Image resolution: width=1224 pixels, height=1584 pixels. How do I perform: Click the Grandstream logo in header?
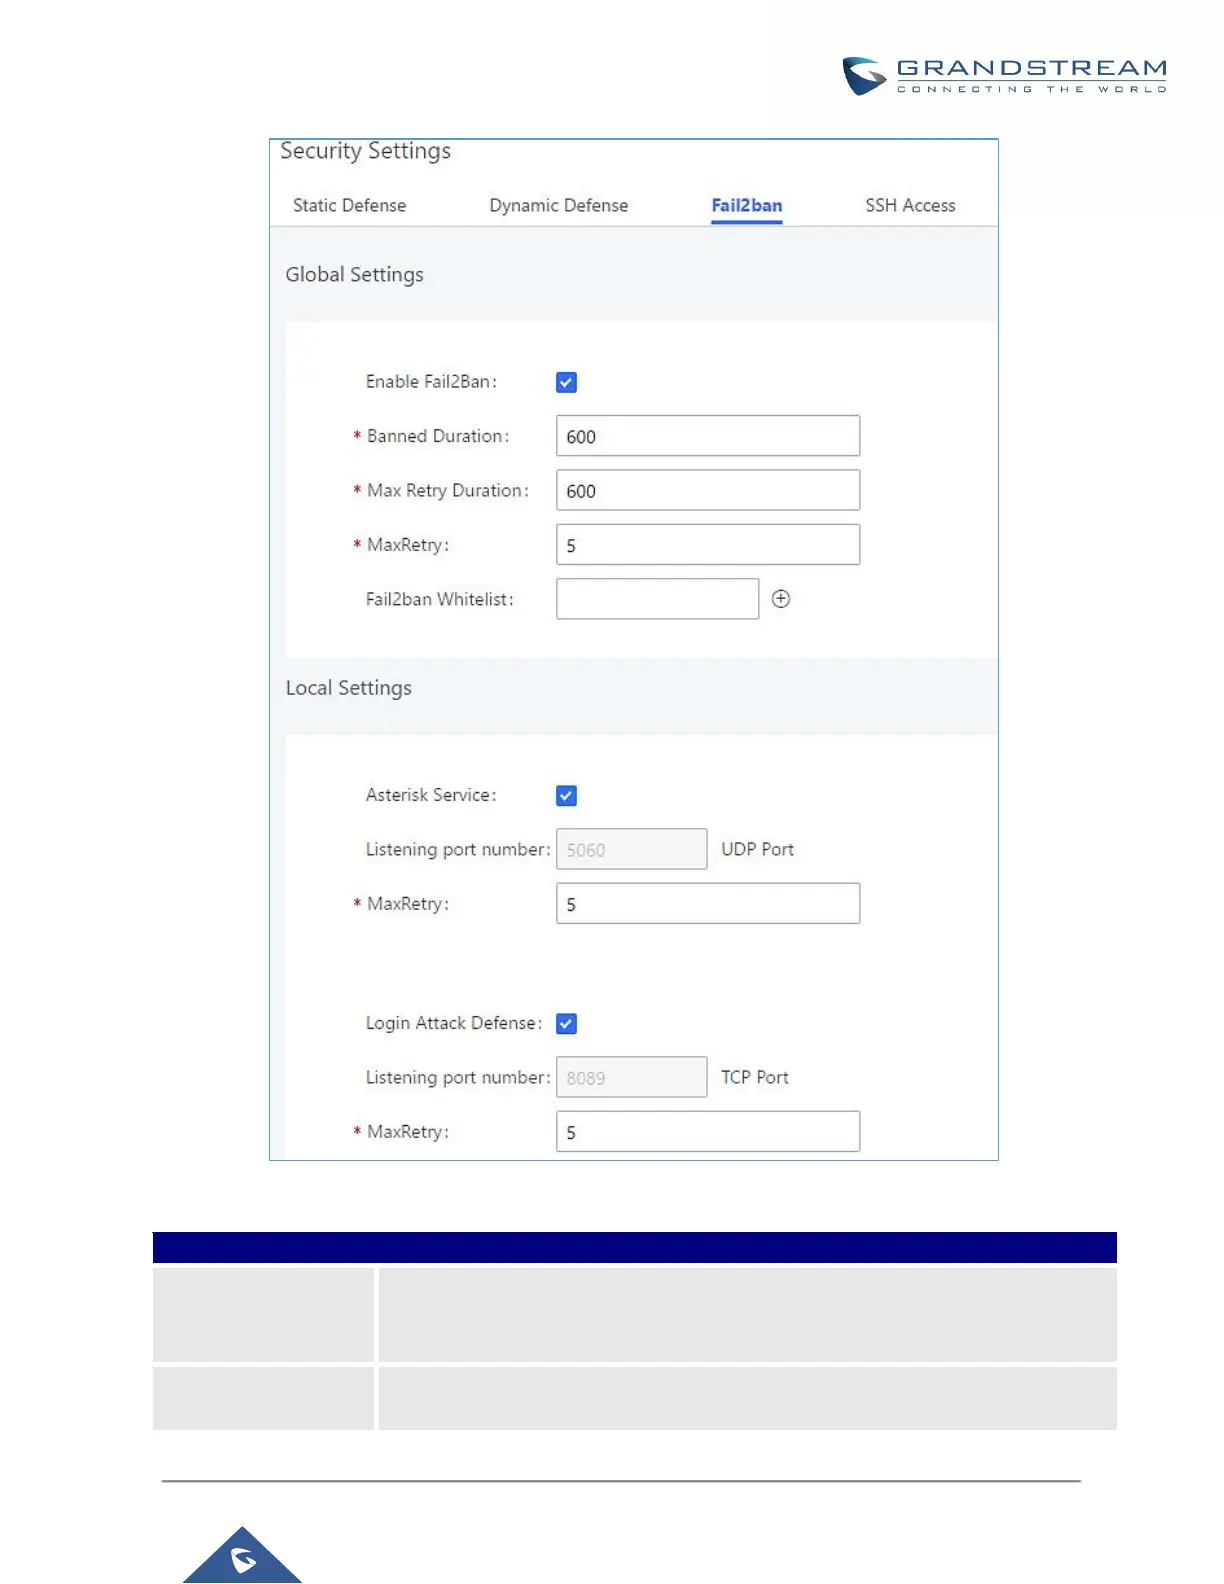1004,76
